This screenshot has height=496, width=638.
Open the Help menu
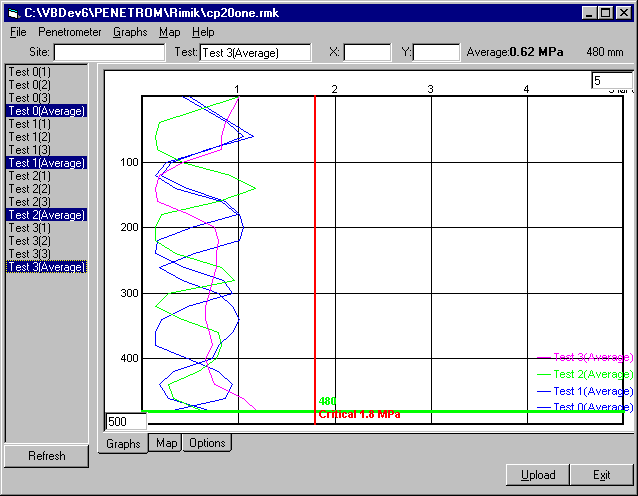coord(203,32)
